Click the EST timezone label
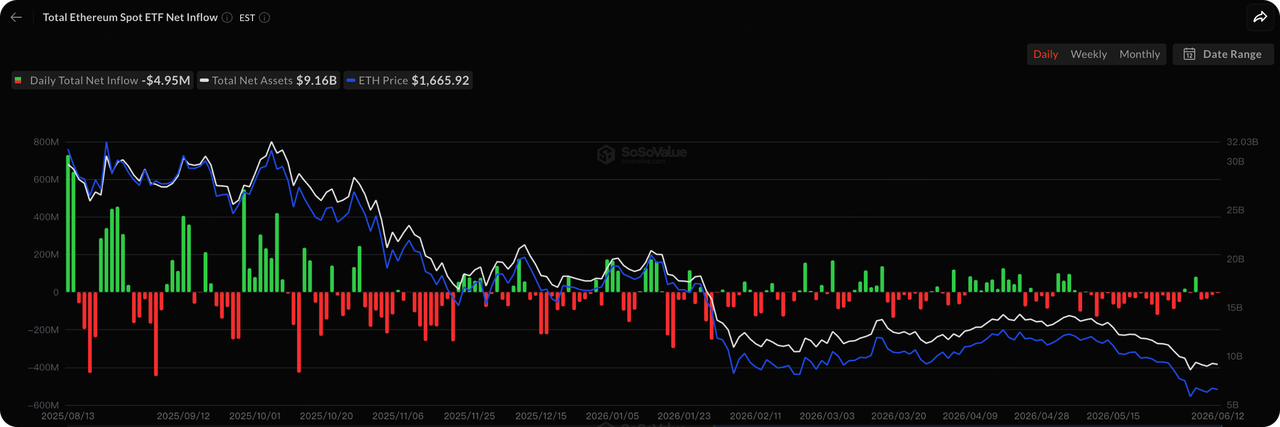 [247, 18]
